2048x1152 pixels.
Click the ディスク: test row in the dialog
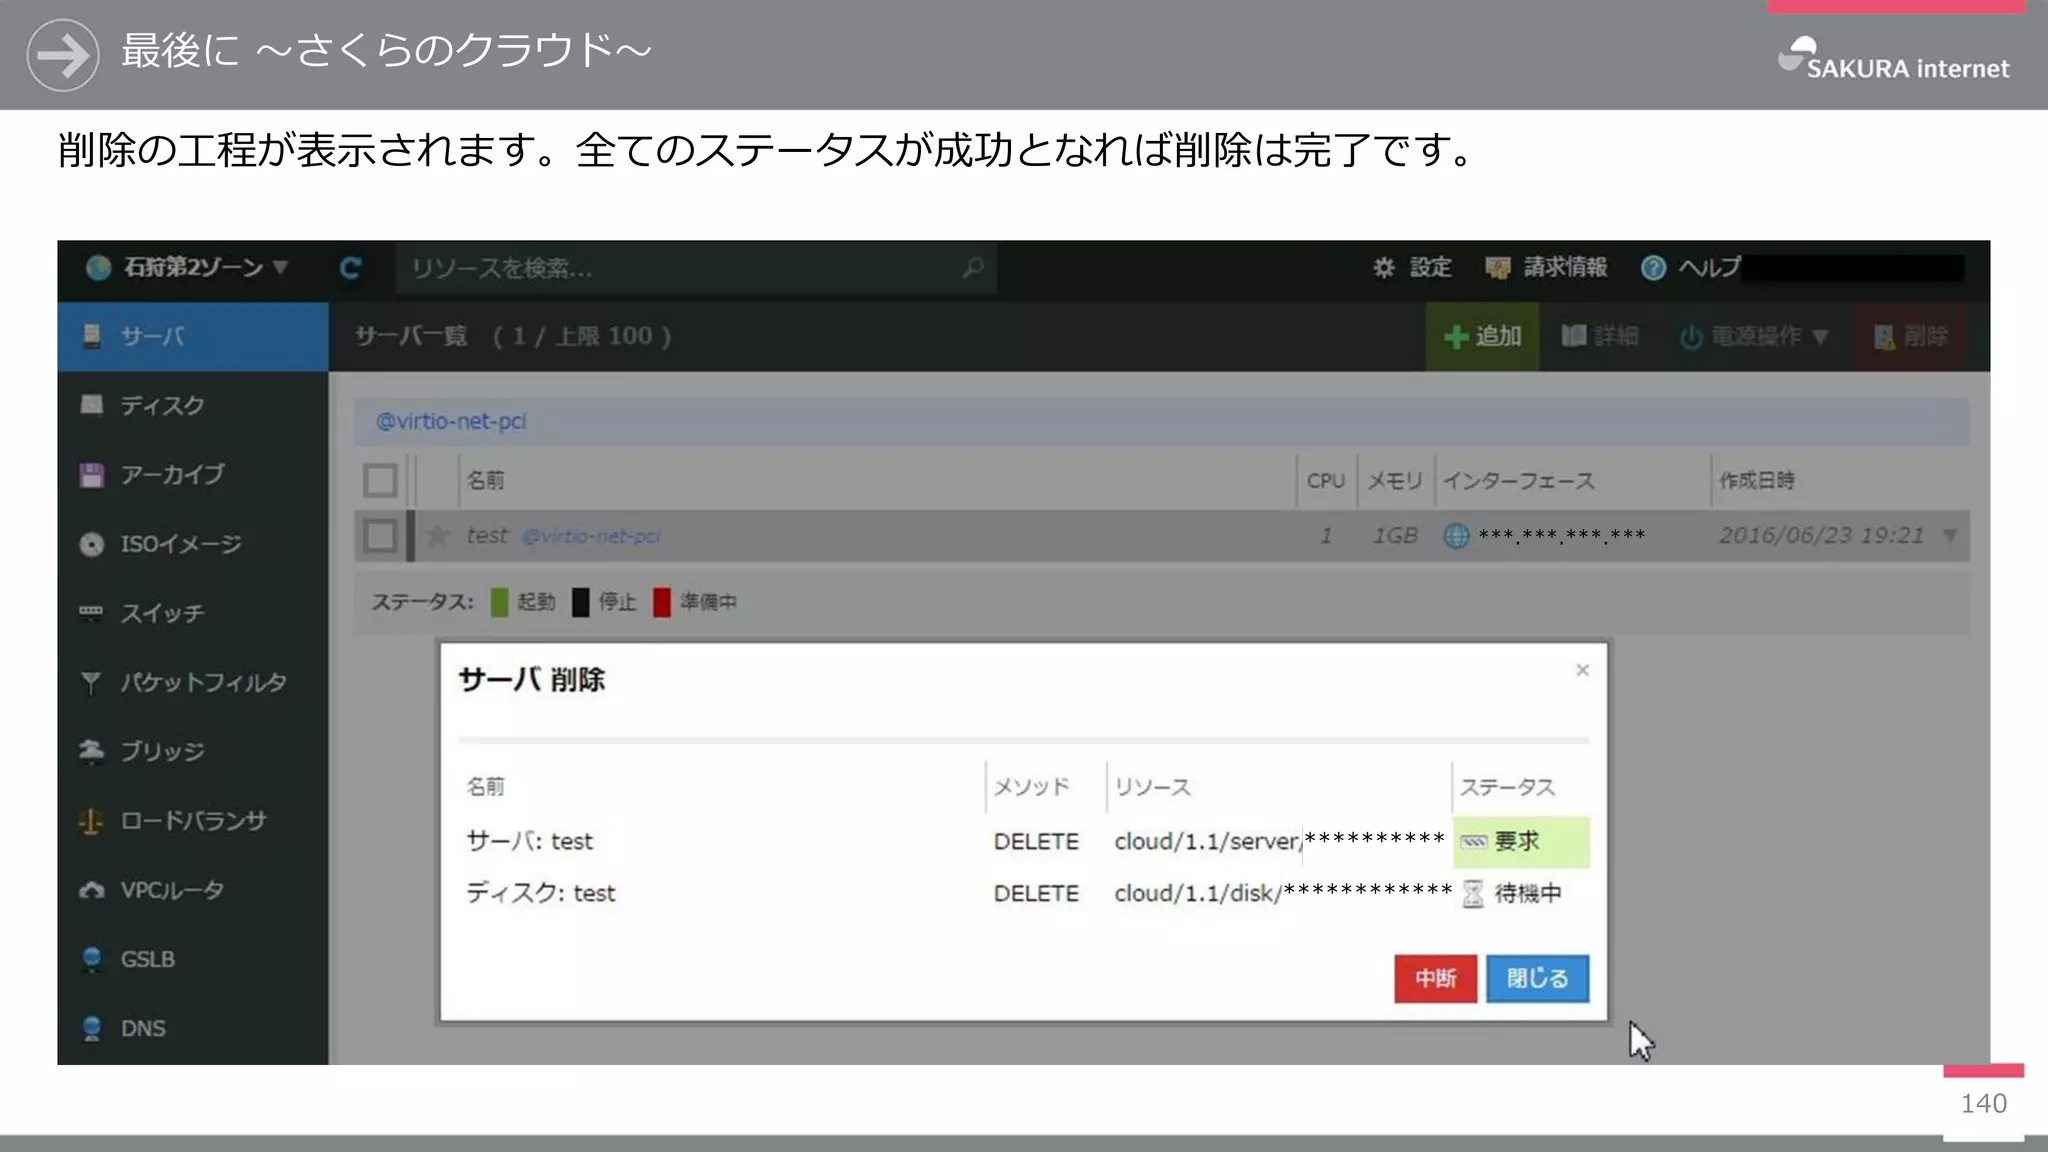pos(1024,893)
